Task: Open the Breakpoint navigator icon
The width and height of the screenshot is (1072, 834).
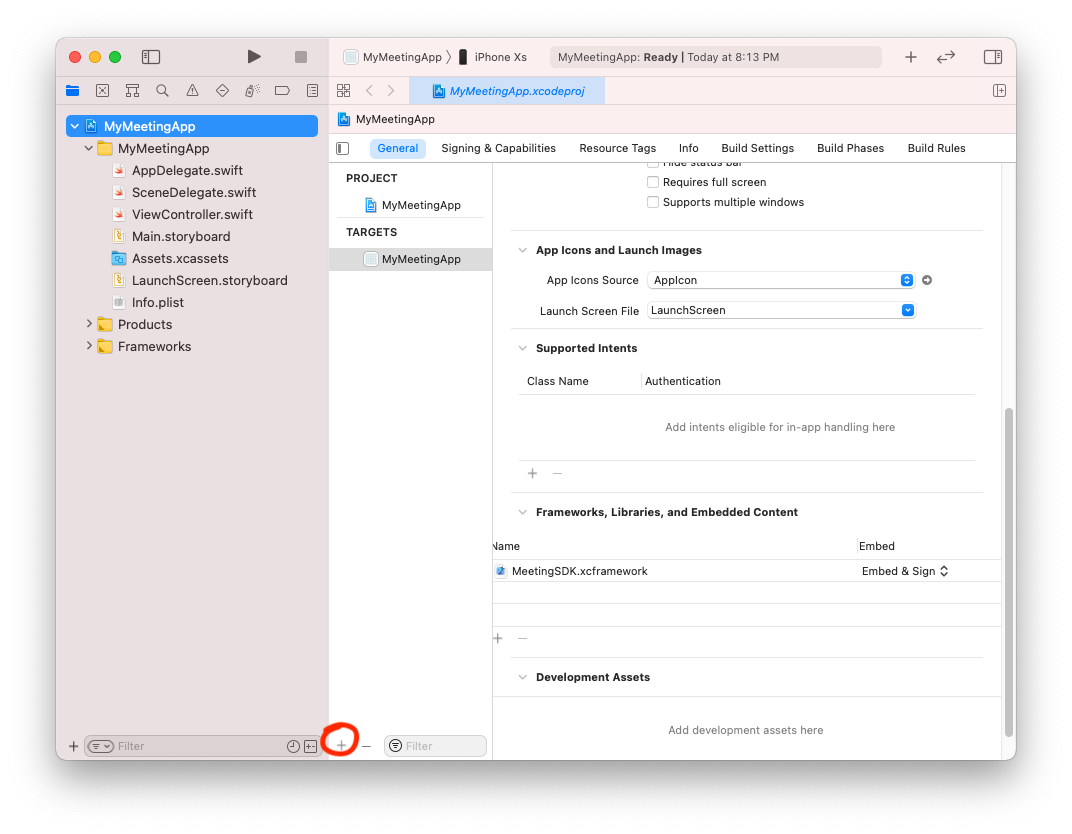Action: point(282,90)
